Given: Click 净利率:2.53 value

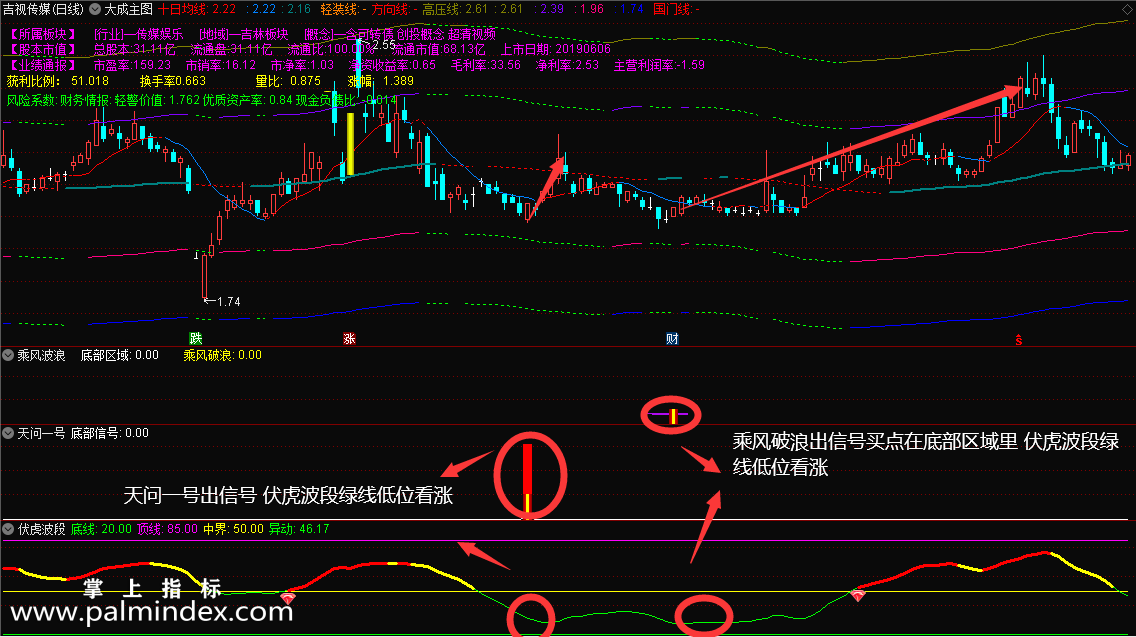Looking at the screenshot, I should click(x=567, y=65).
